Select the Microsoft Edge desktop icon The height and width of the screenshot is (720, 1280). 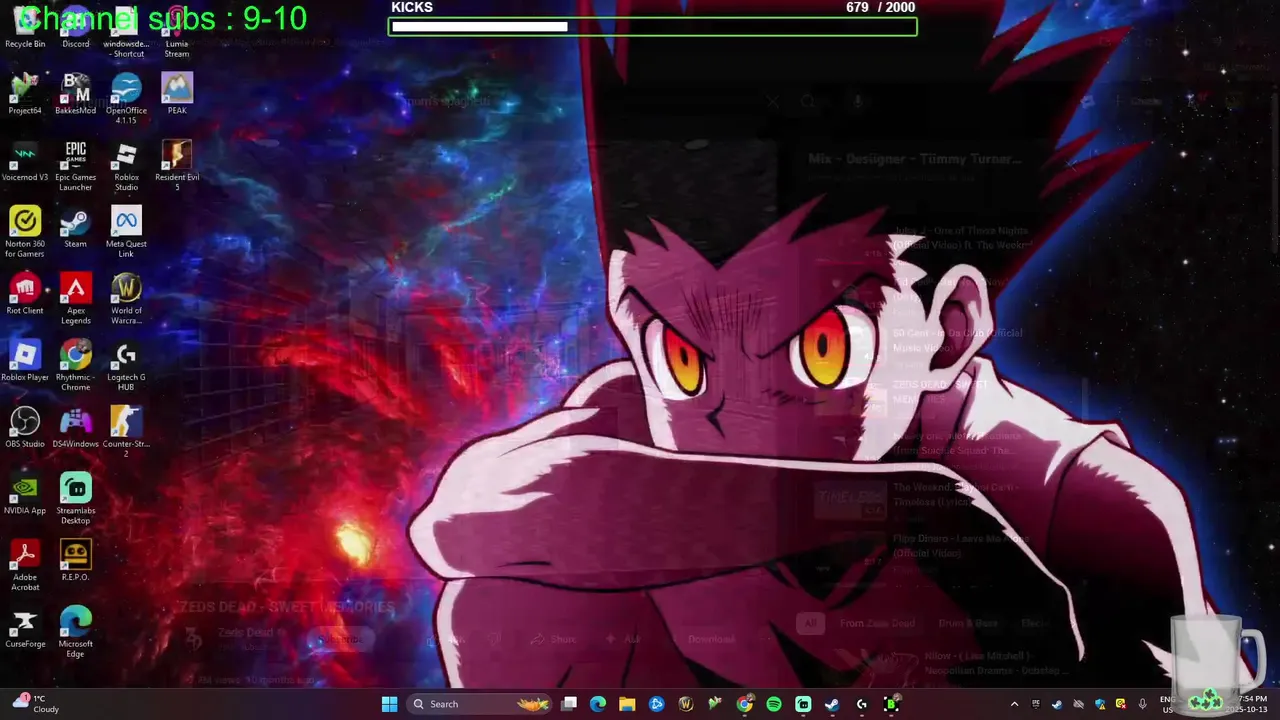(76, 633)
